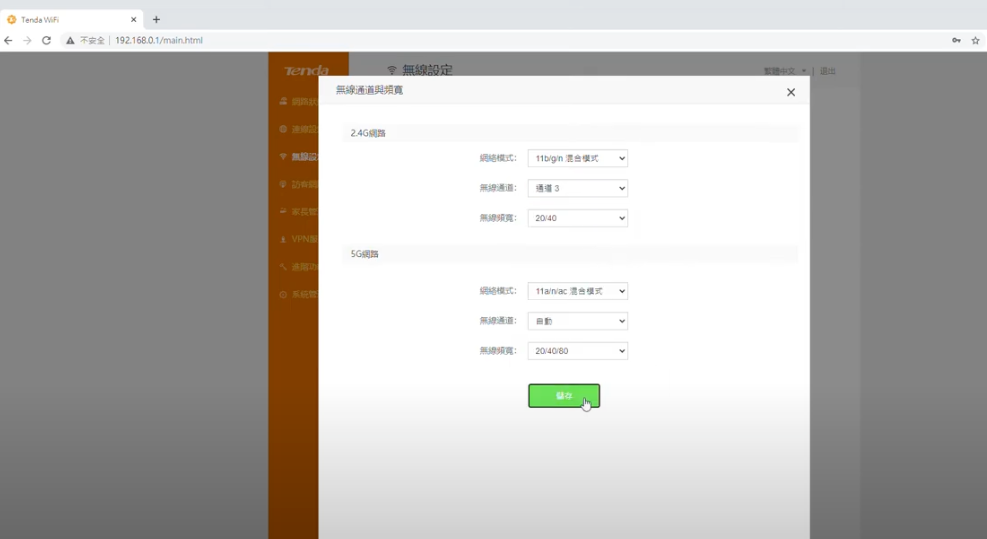This screenshot has width=987, height=539.
Task: Select the Tenda WiFi browser tab
Action: [x=72, y=20]
